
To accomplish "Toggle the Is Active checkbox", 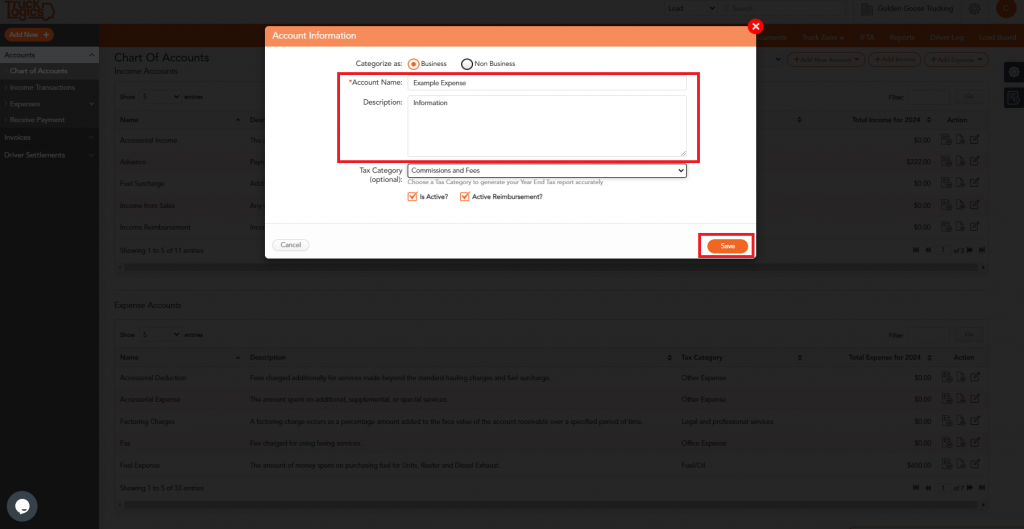I will [x=412, y=197].
